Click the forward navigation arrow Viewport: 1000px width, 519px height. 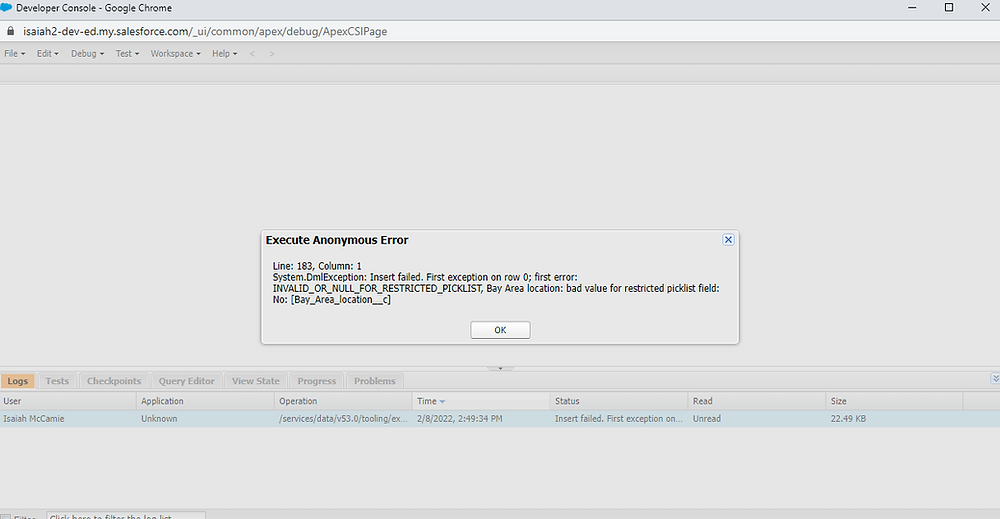click(x=272, y=54)
